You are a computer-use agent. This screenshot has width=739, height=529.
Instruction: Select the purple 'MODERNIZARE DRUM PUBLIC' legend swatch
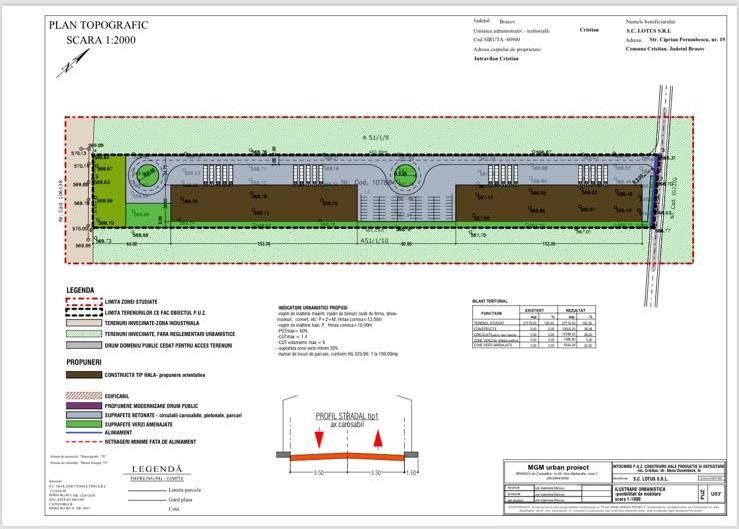click(84, 406)
